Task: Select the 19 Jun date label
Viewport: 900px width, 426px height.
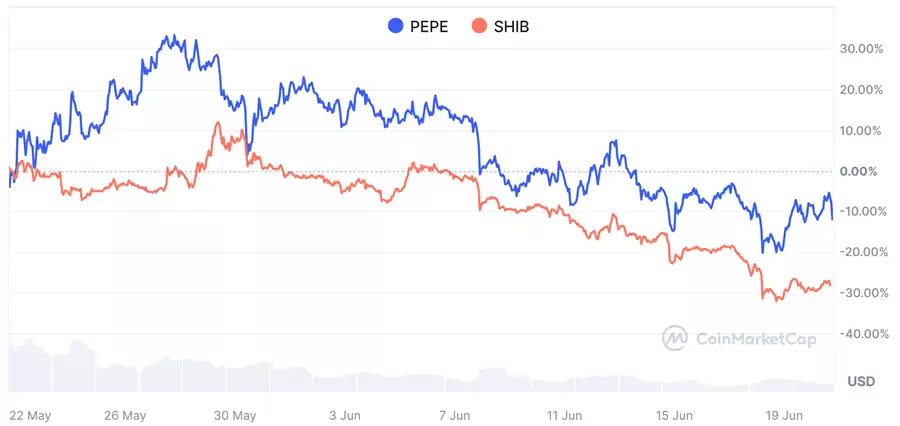Action: coord(785,414)
